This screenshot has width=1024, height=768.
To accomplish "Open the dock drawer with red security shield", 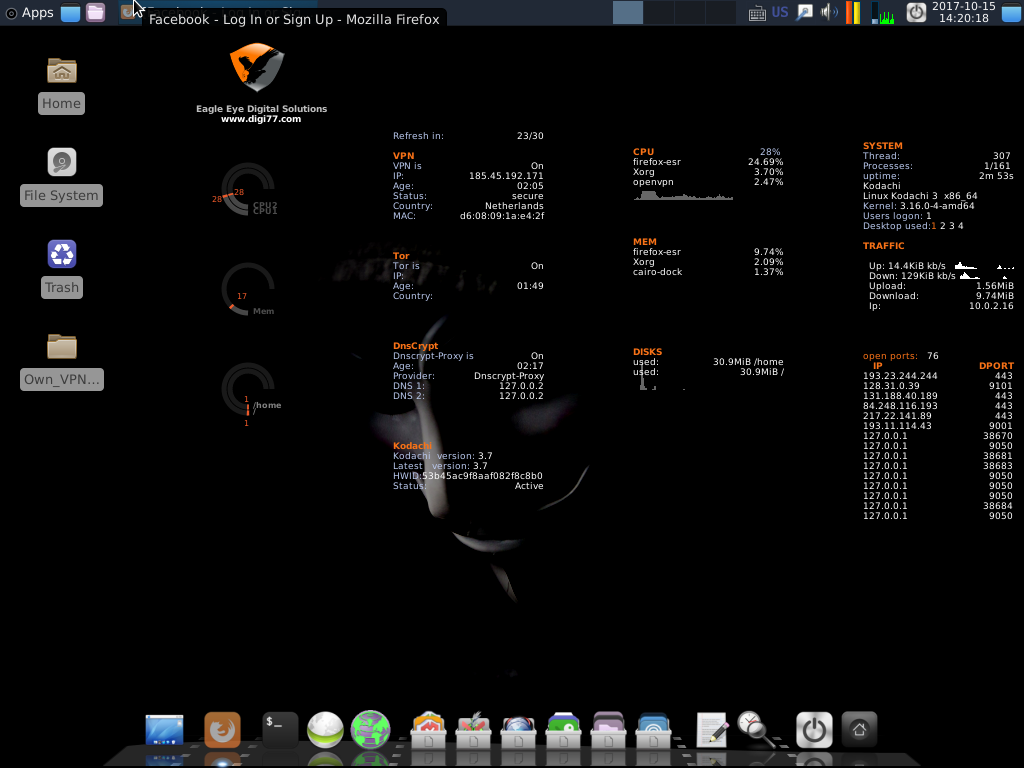I will coord(428,730).
